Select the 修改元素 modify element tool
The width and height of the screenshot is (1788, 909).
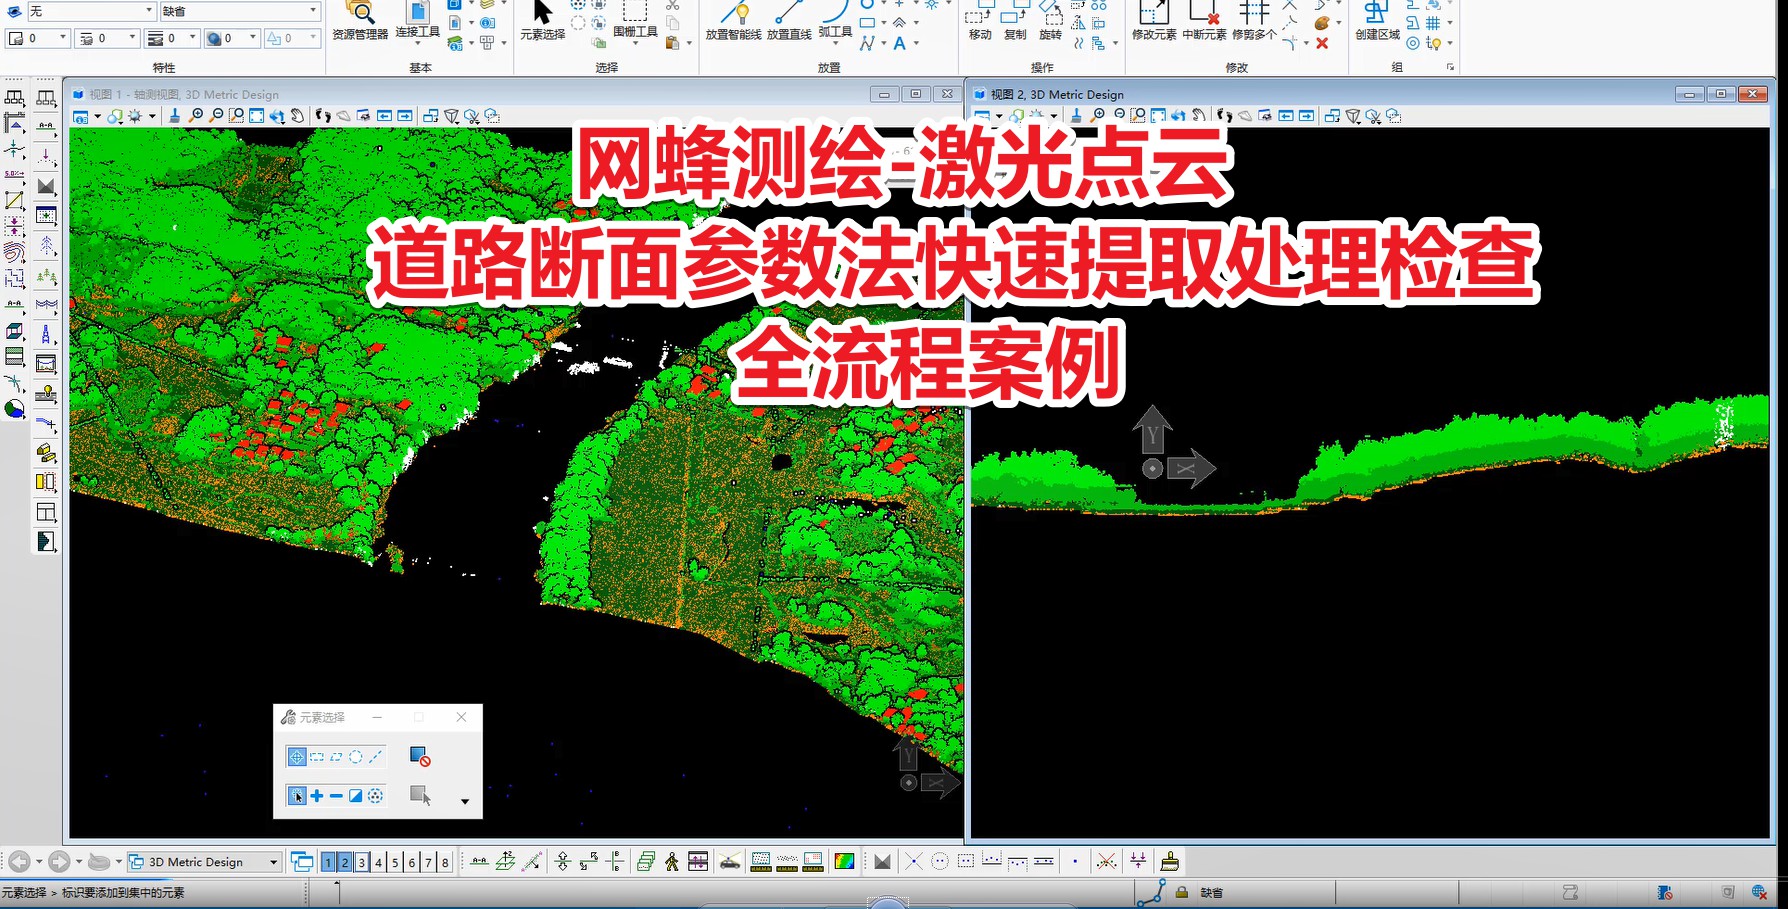pyautogui.click(x=1154, y=21)
